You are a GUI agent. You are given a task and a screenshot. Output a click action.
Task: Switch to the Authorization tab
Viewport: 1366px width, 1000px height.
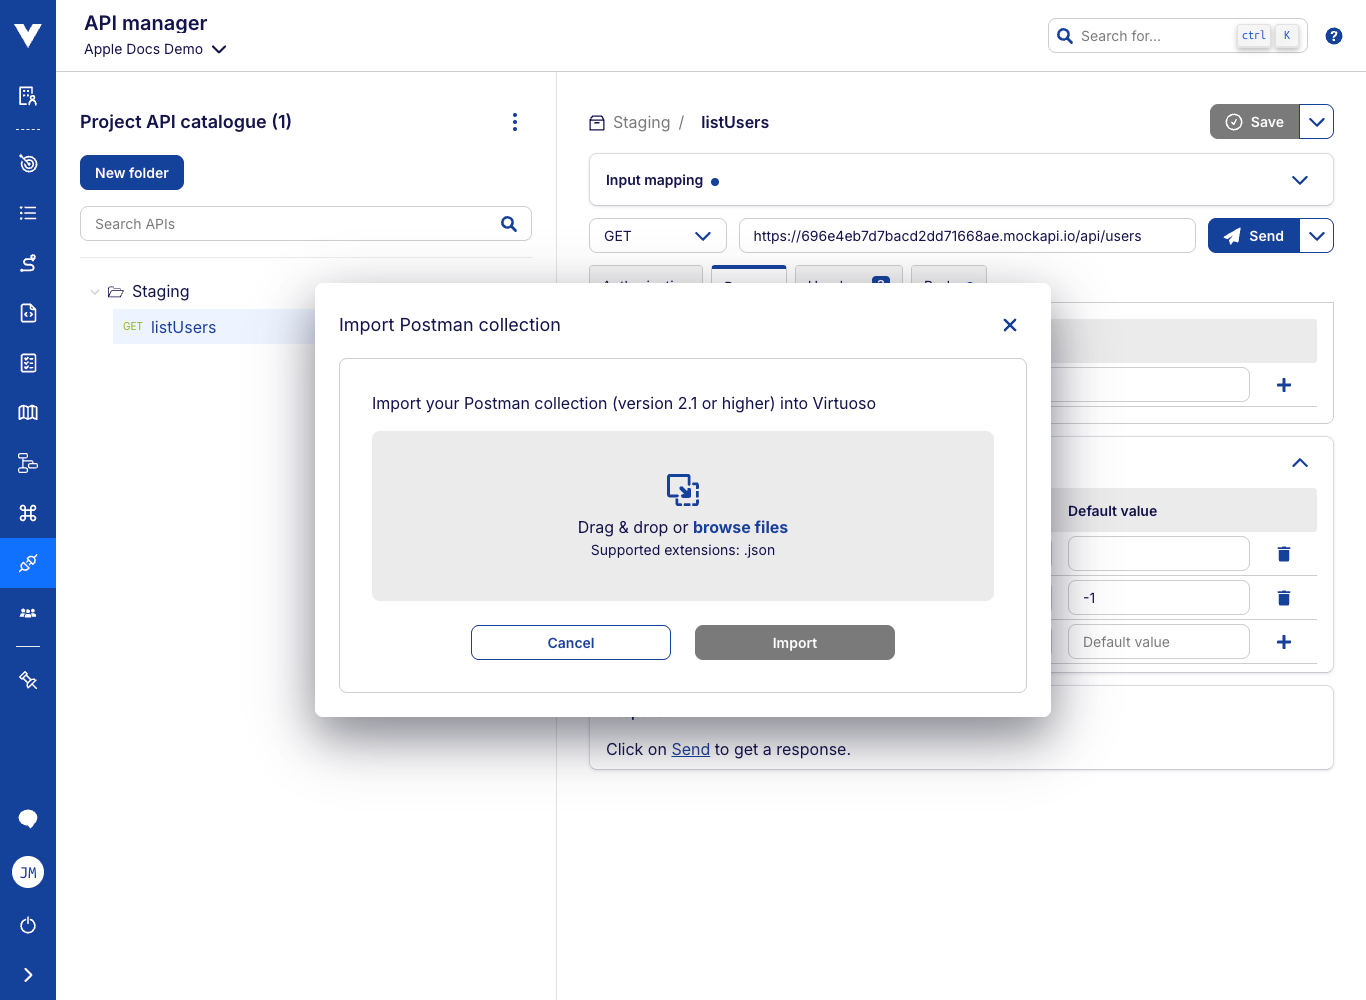pyautogui.click(x=645, y=283)
